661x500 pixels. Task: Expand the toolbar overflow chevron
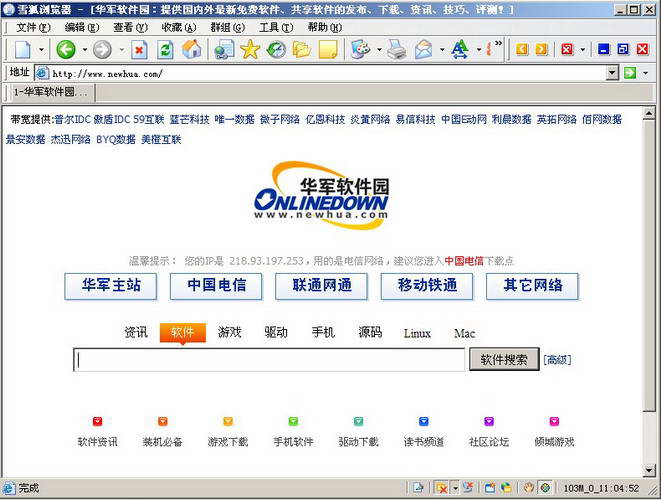(499, 43)
